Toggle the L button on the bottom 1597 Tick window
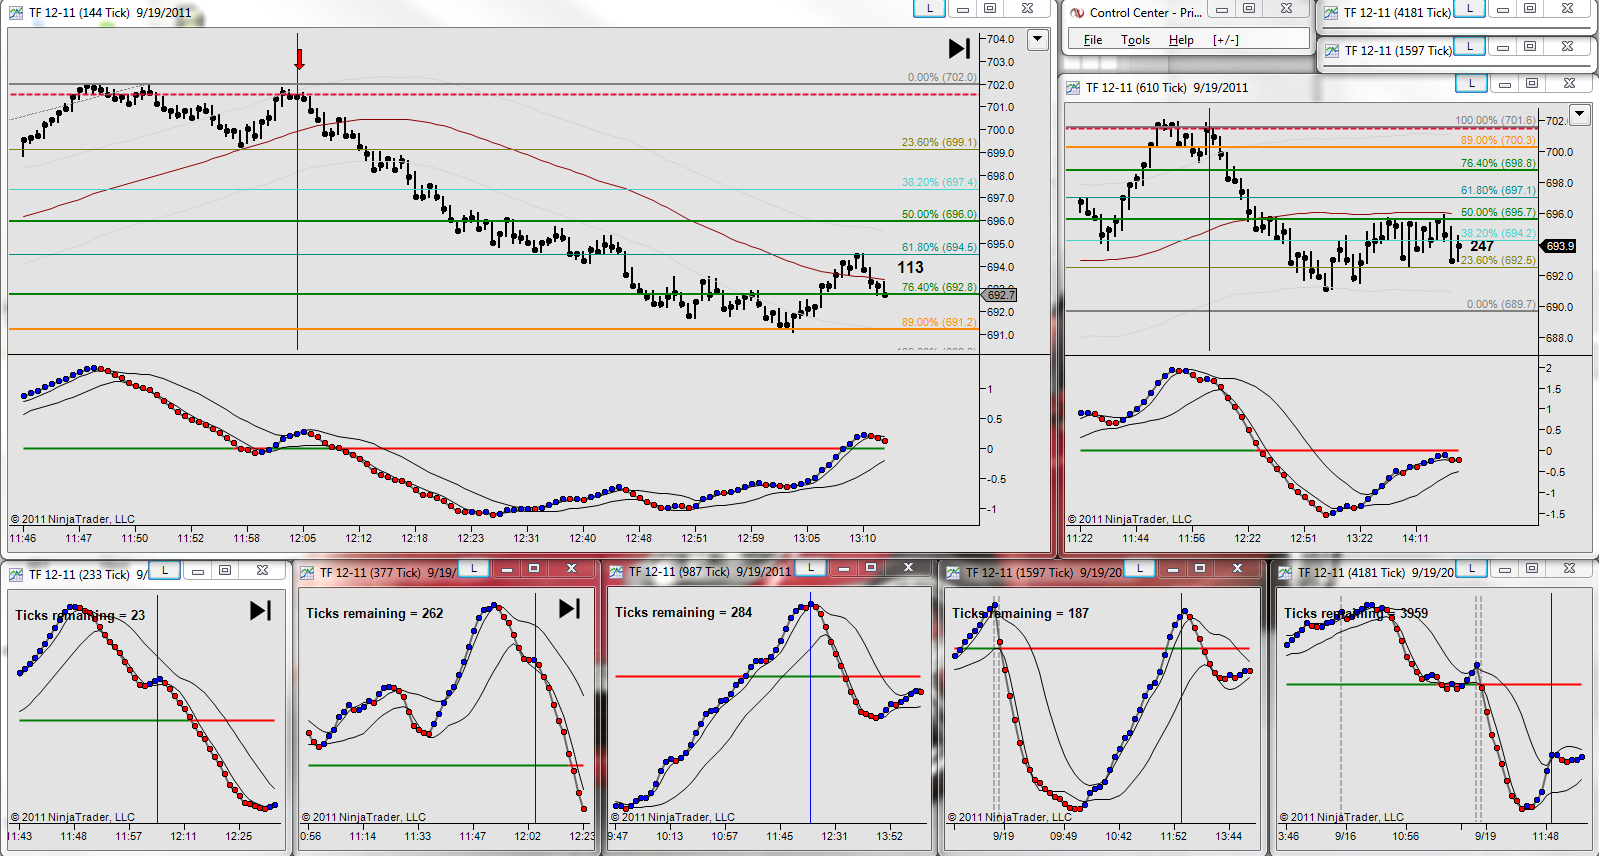Screen dimensions: 1599x856 tap(1139, 568)
